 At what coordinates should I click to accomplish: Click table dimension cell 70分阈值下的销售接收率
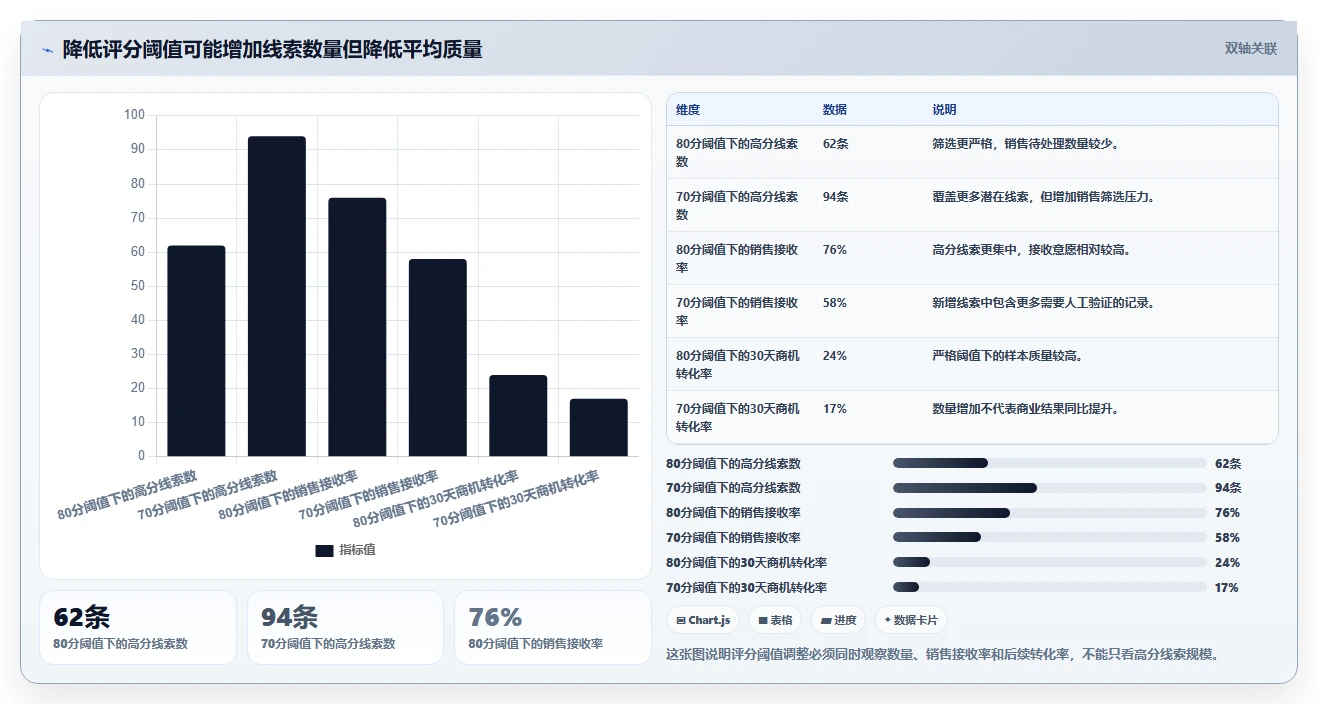pyautogui.click(x=738, y=311)
